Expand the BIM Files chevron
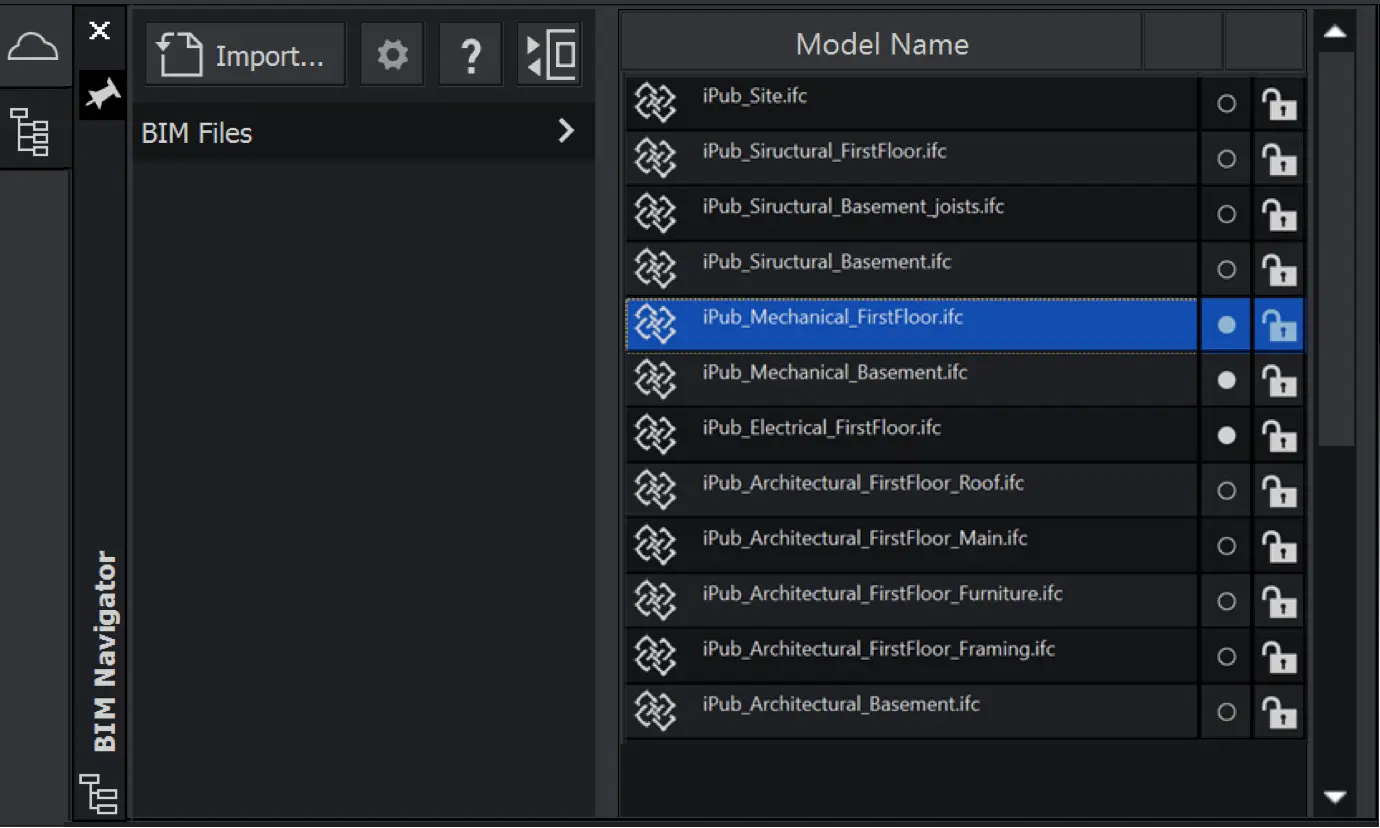The height and width of the screenshot is (828, 1380). 566,131
